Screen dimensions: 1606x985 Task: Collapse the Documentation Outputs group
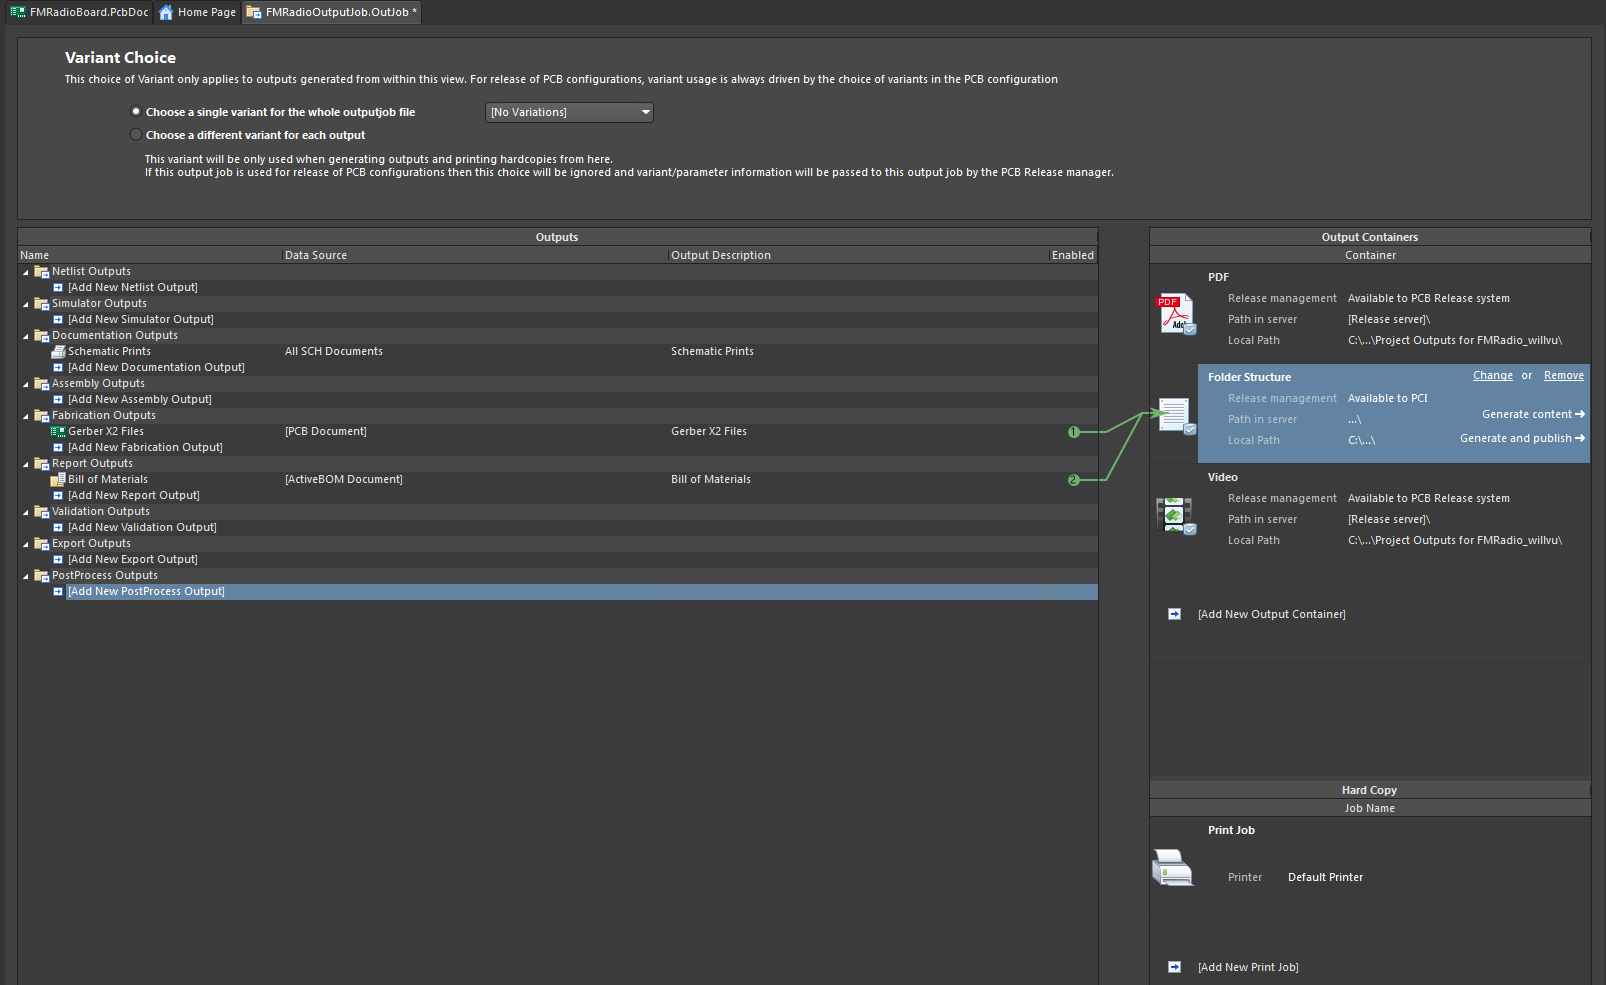point(26,336)
